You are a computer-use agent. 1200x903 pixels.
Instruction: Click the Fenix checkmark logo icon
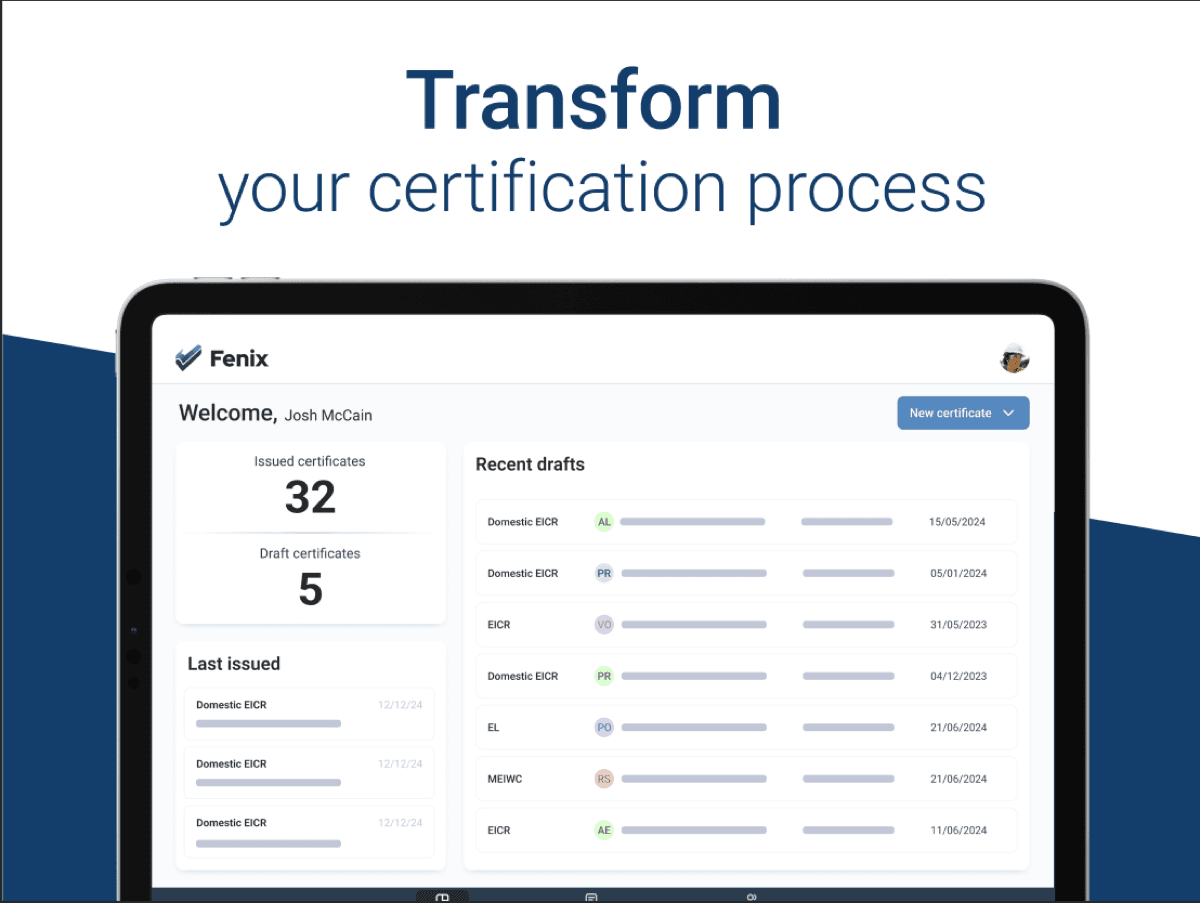point(188,358)
